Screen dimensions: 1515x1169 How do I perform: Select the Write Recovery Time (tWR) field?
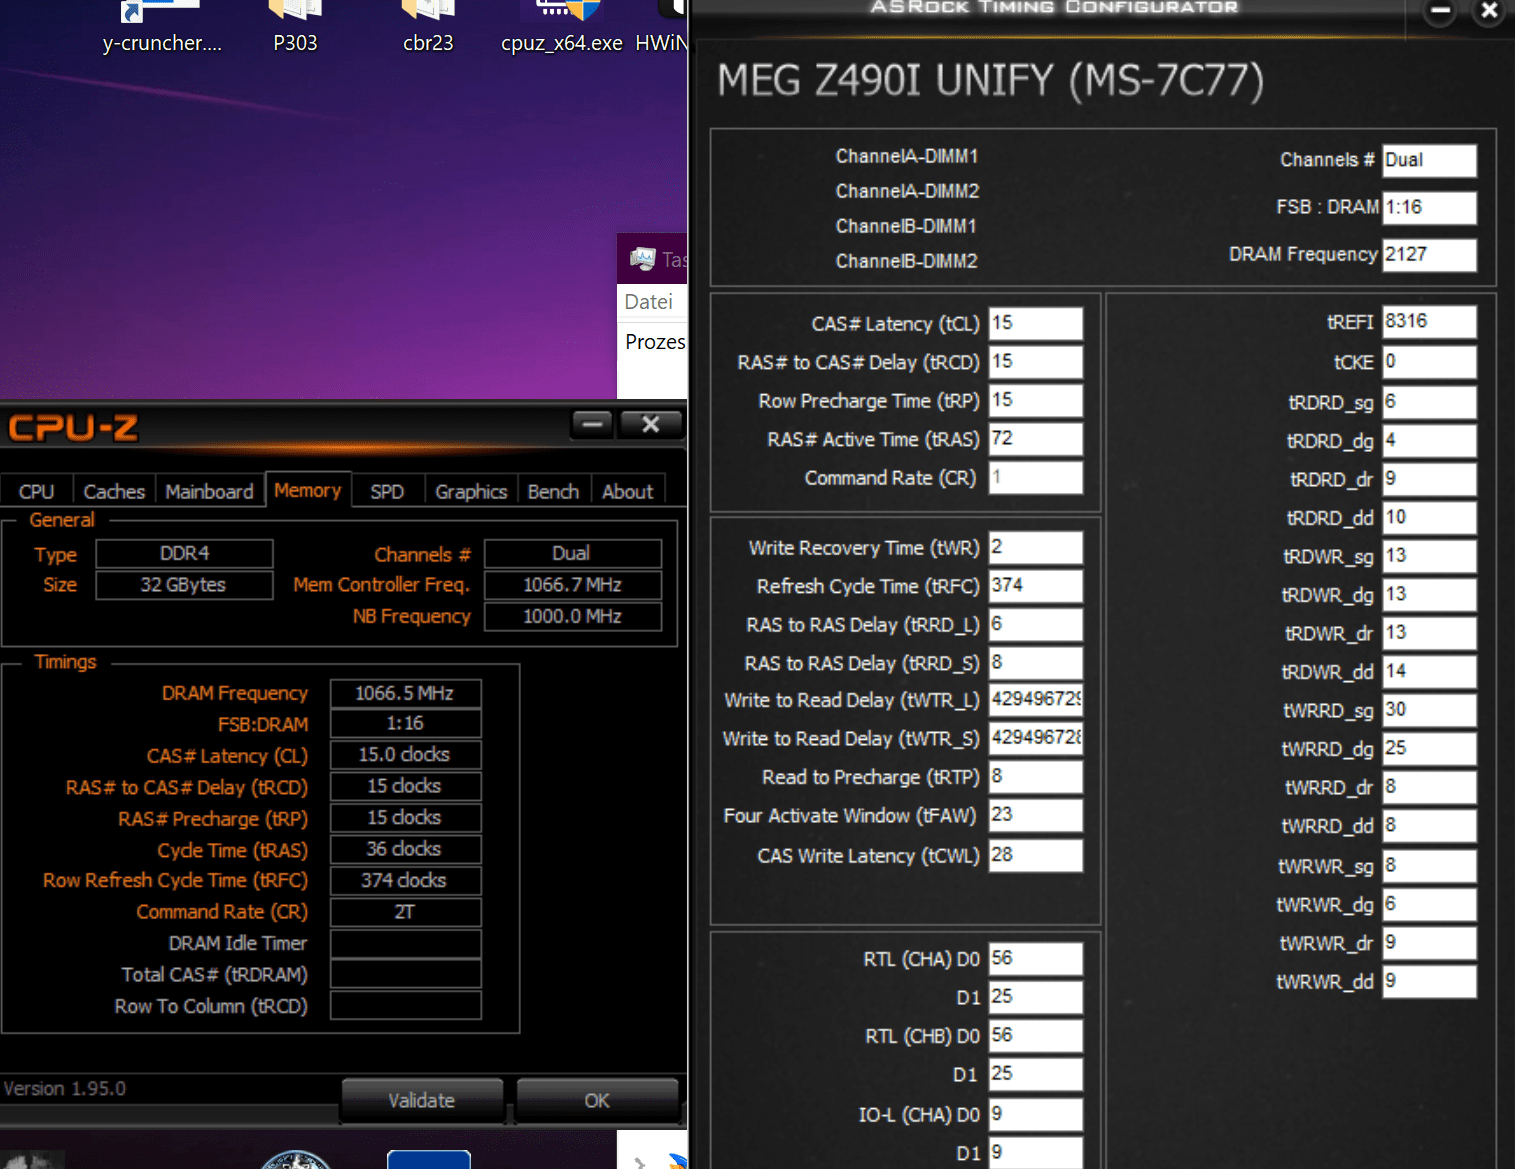[1036, 547]
